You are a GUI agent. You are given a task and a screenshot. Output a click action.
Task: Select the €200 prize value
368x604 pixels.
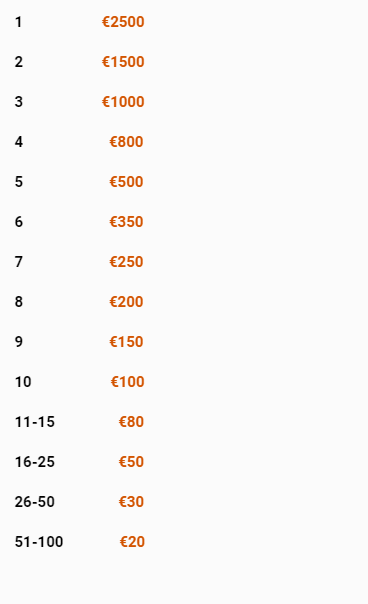126,302
